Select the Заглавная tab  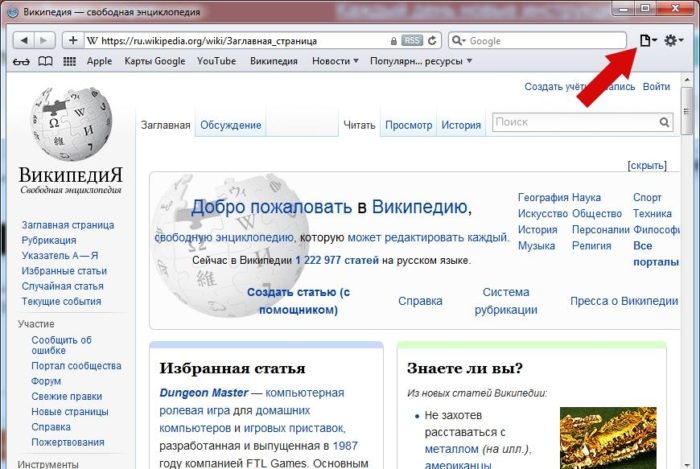(x=166, y=125)
